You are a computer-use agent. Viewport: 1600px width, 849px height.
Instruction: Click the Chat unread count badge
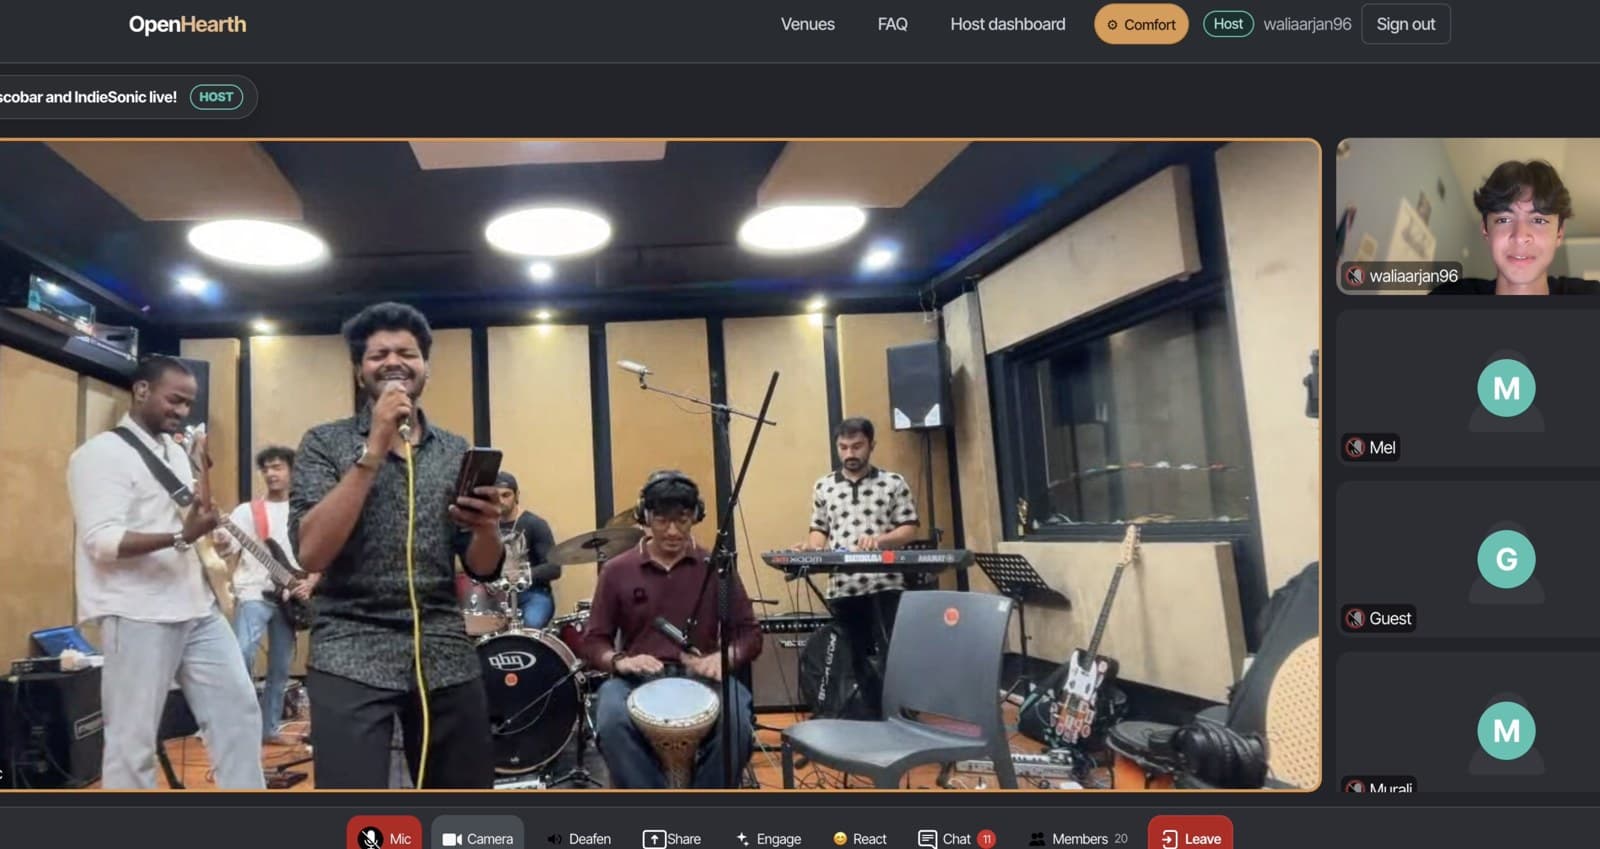986,839
